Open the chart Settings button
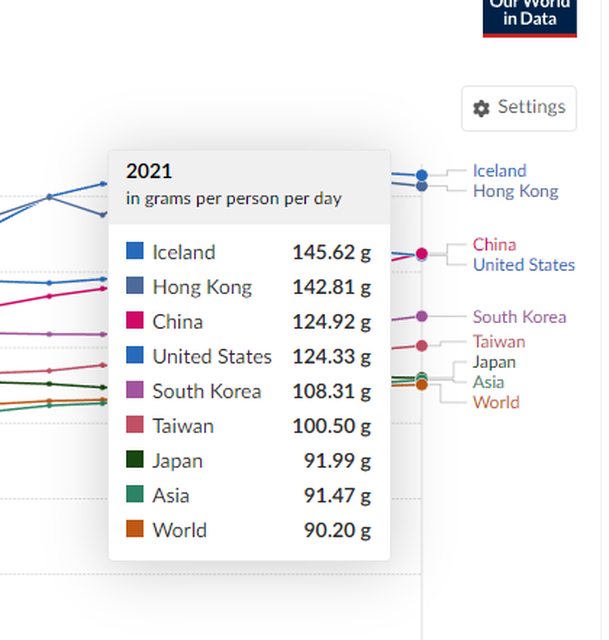 (519, 108)
